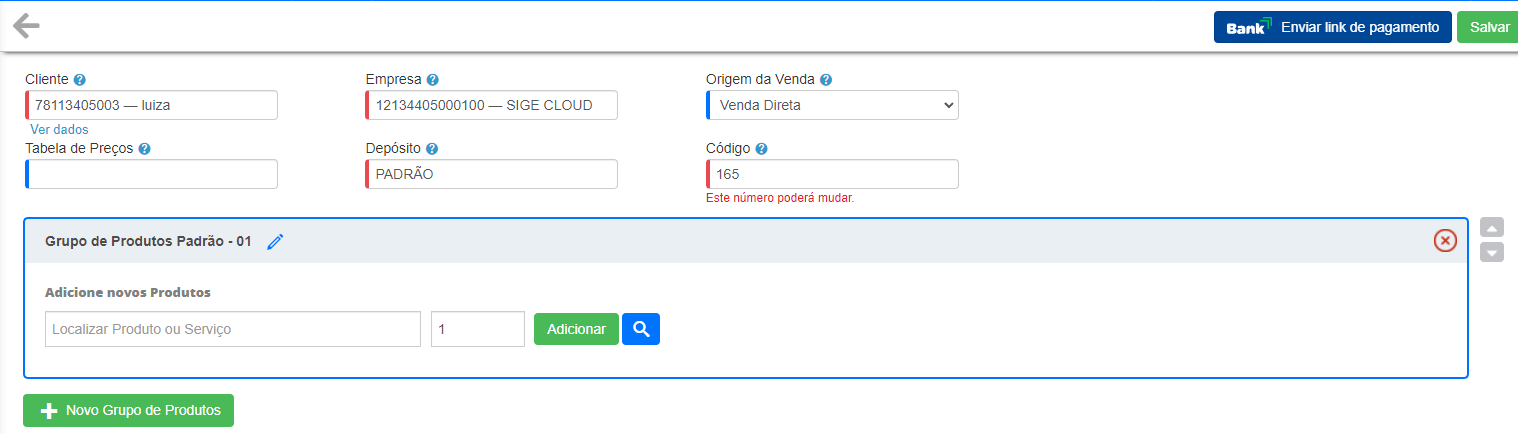This screenshot has height=434, width=1518.
Task: Move product group up with arrow
Action: pyautogui.click(x=1491, y=227)
